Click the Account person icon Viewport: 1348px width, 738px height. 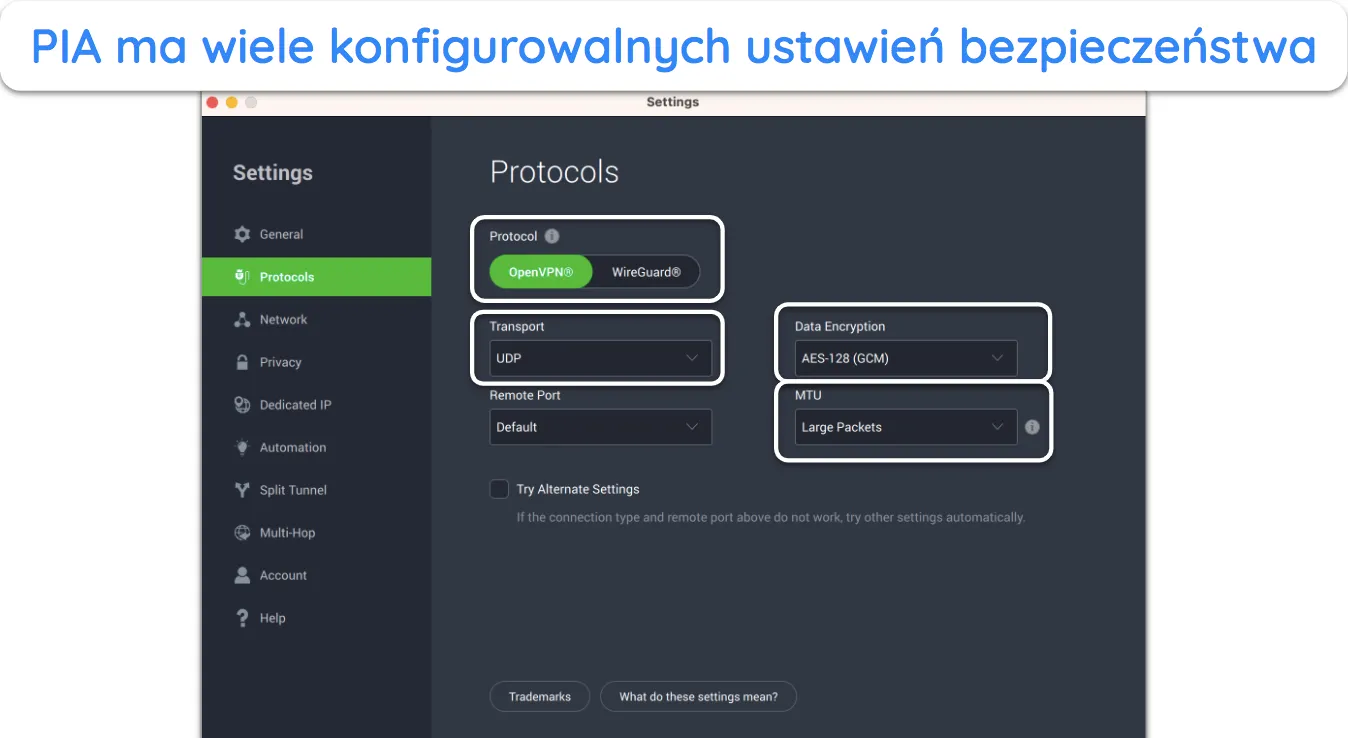click(242, 575)
